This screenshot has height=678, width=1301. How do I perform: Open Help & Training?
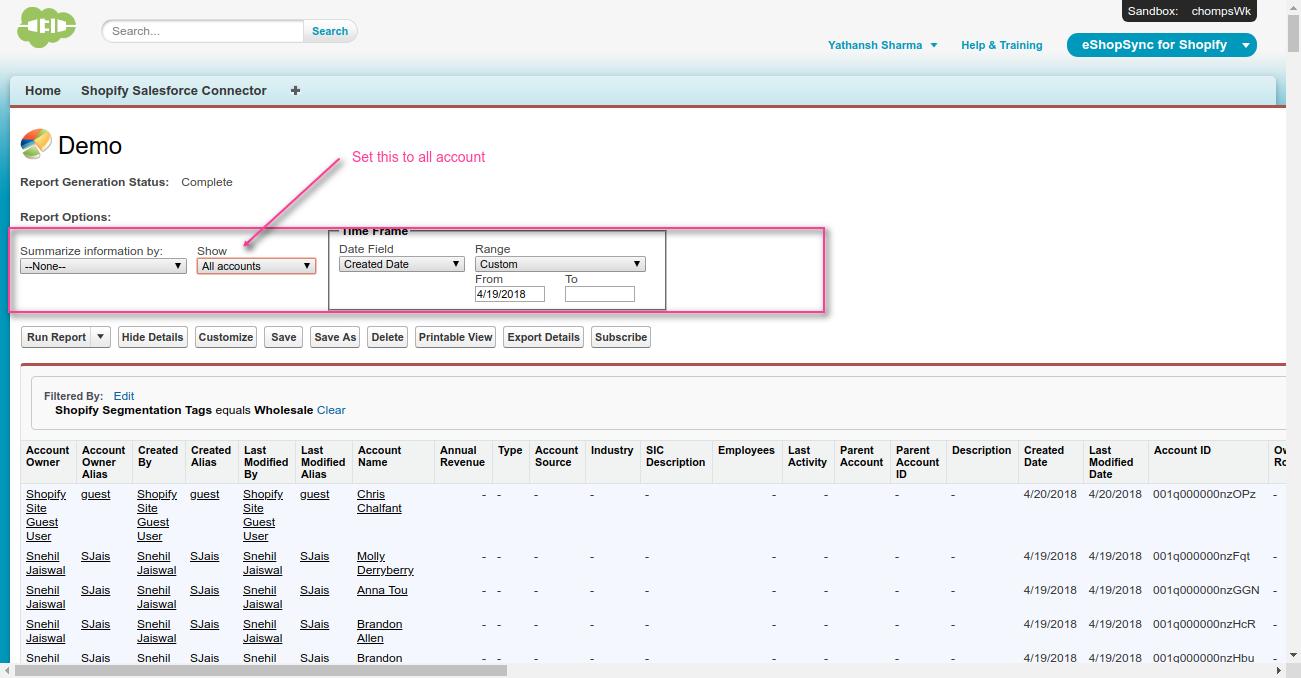pos(1001,45)
